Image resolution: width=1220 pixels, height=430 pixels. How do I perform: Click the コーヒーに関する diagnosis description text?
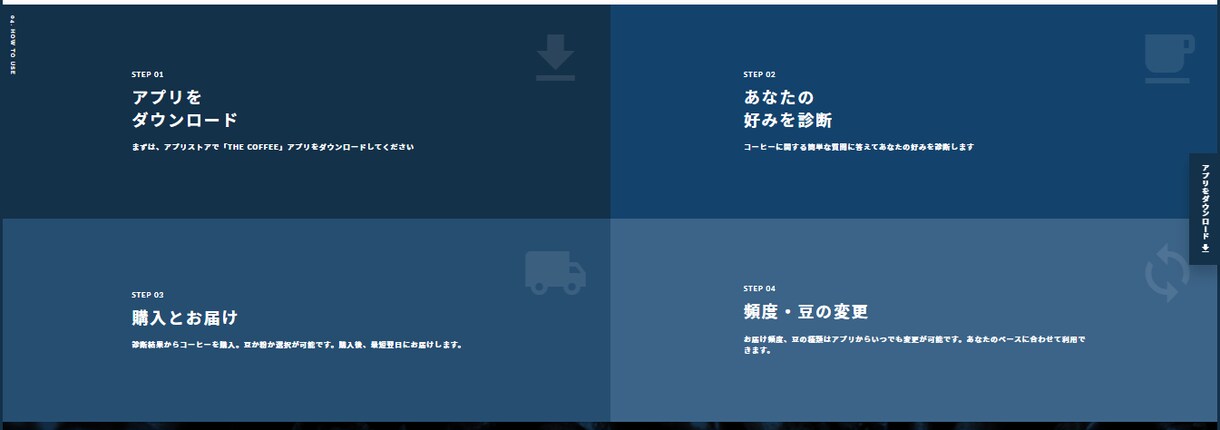tap(858, 147)
